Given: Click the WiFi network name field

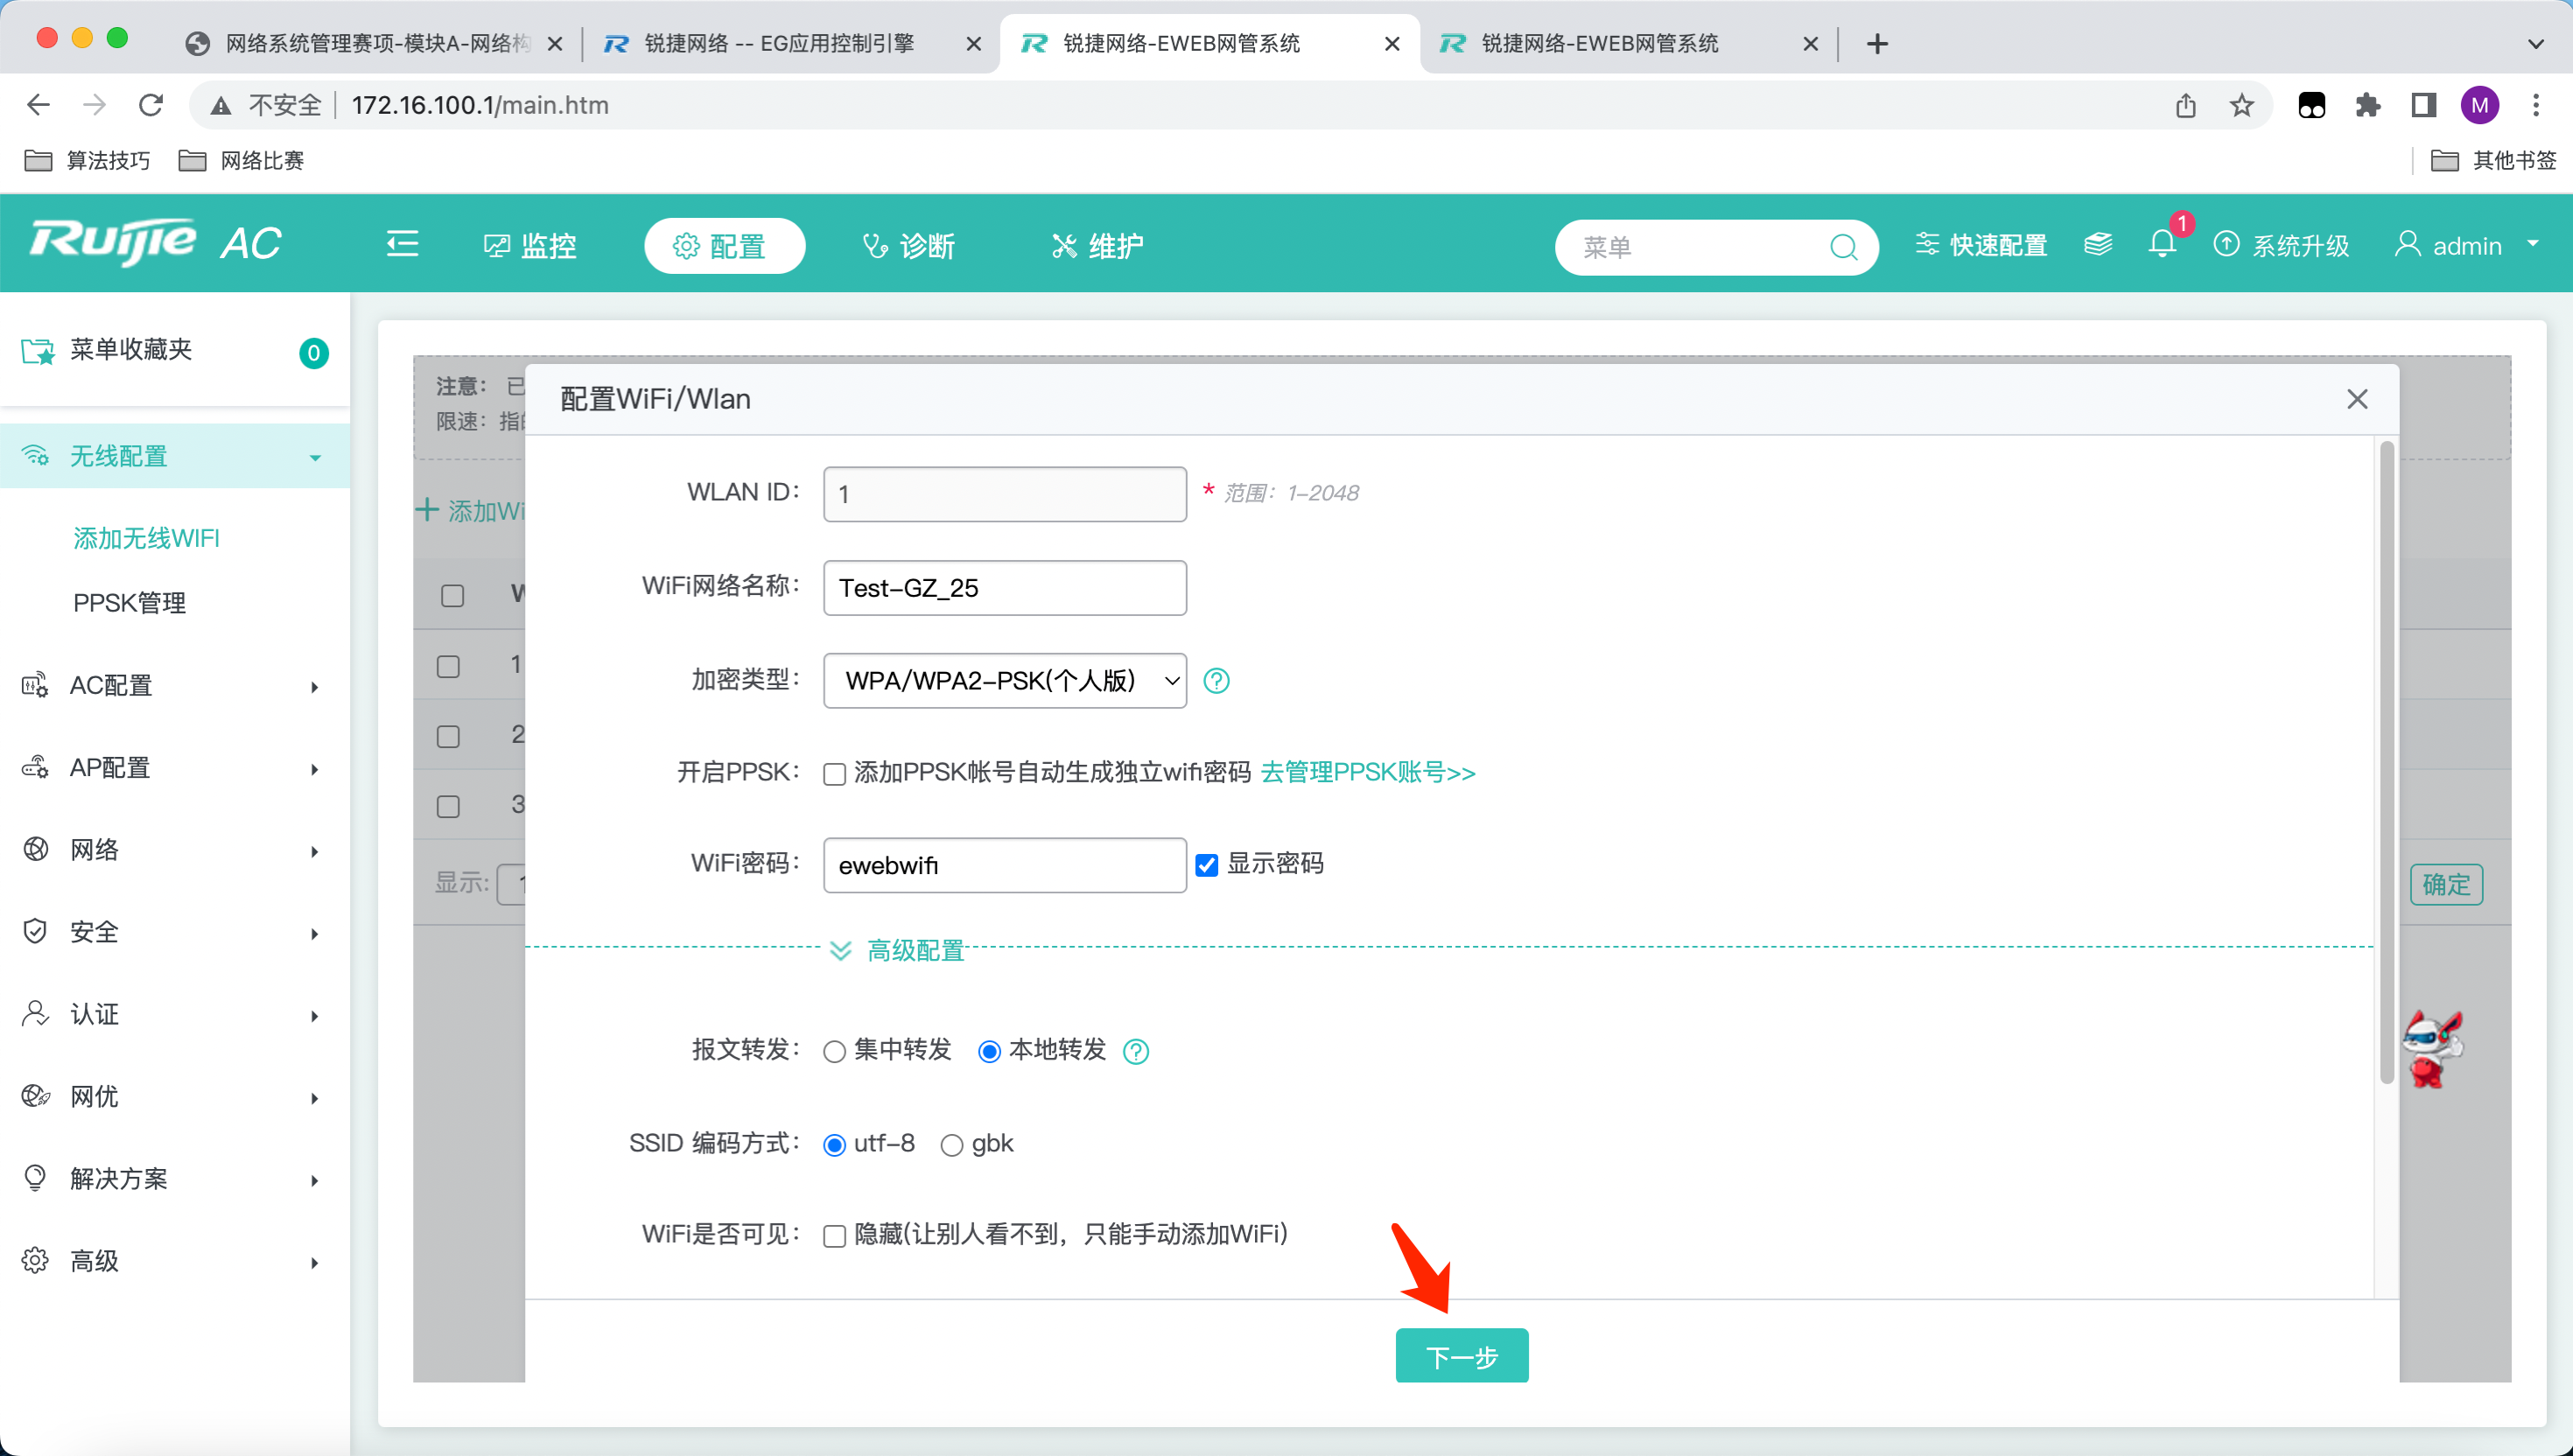Looking at the screenshot, I should [1004, 588].
